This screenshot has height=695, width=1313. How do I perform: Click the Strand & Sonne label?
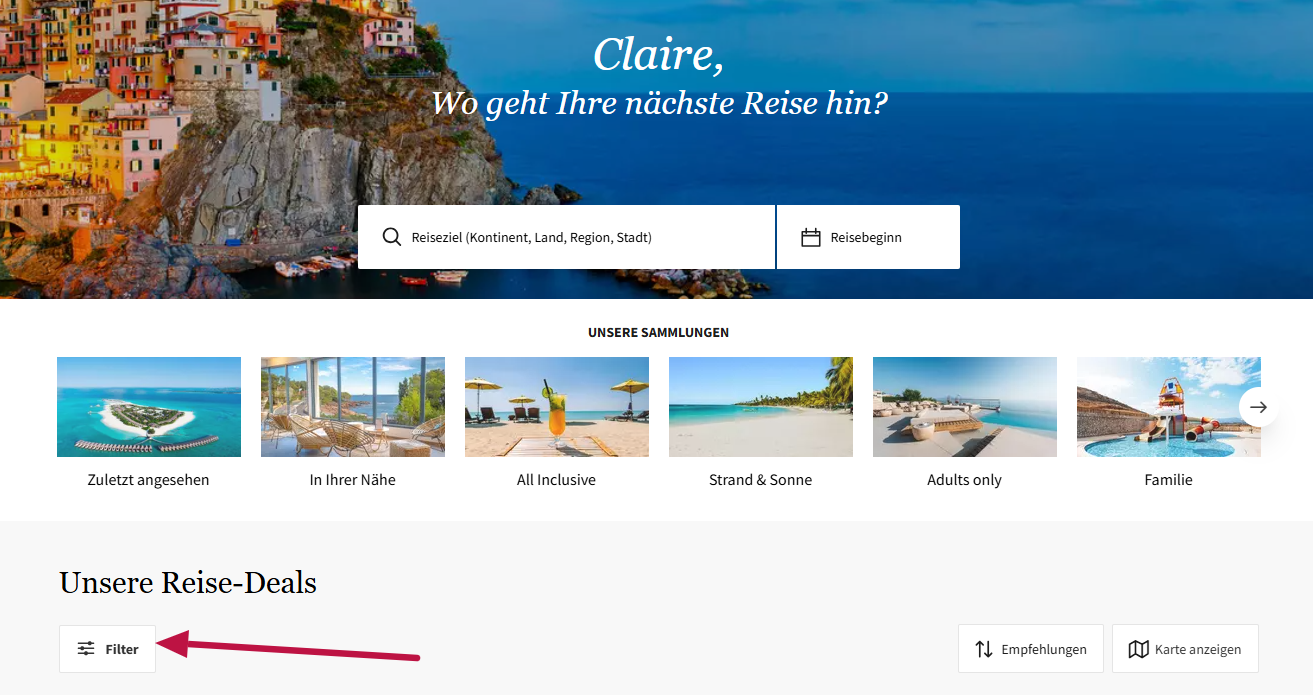(x=760, y=480)
